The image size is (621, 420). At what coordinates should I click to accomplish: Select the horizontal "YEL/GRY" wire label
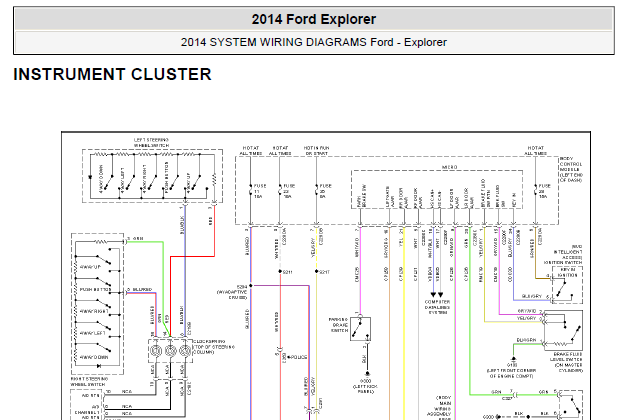point(526,318)
